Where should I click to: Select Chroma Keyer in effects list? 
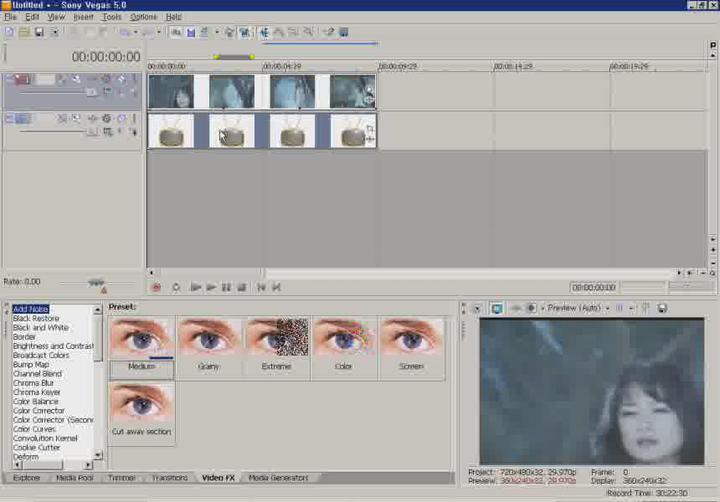37,392
